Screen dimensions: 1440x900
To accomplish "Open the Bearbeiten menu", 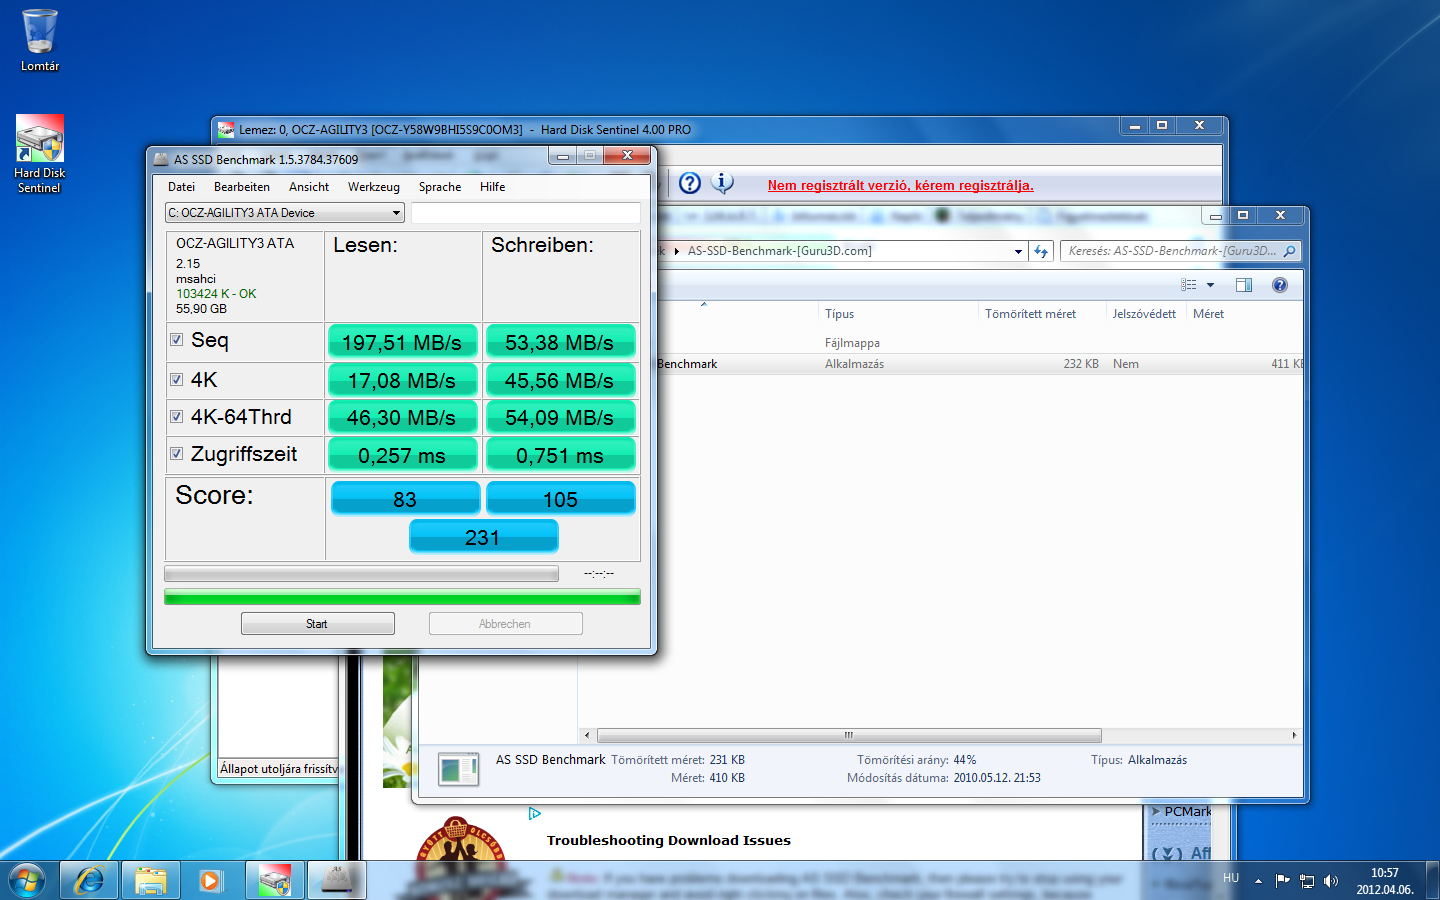I will click(x=242, y=187).
